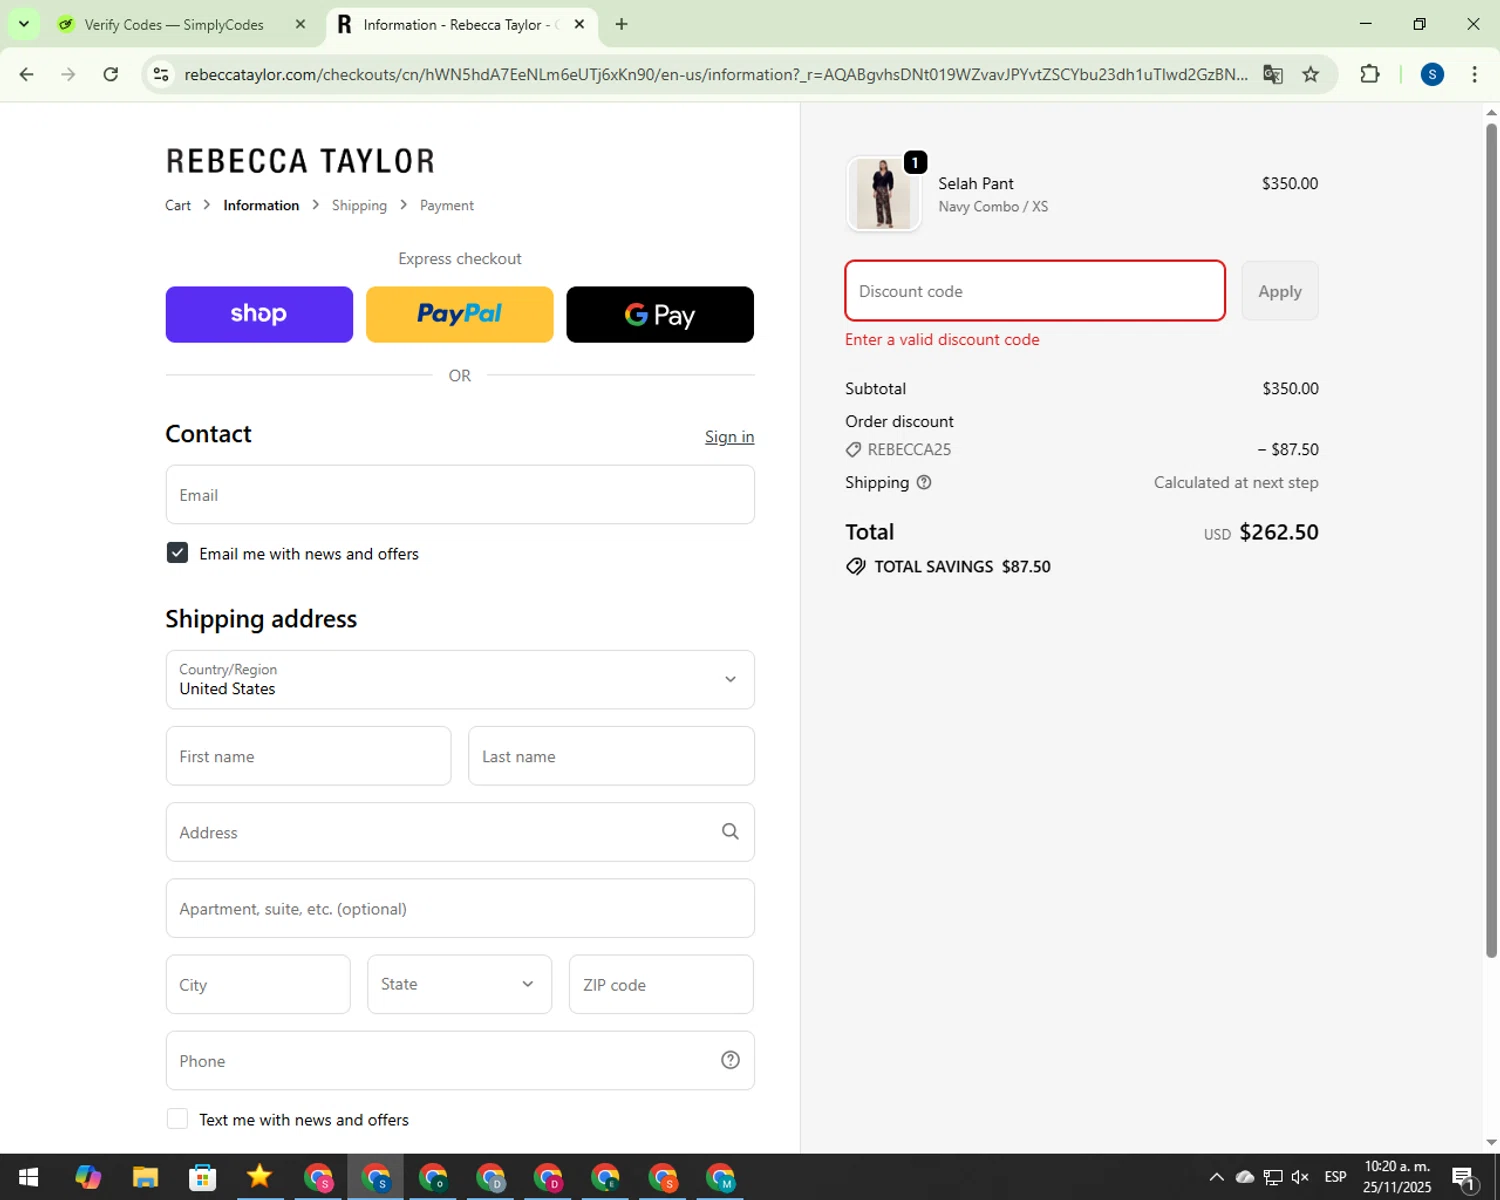Image resolution: width=1500 pixels, height=1200 pixels.
Task: Click the OneDrive cloud tray icon
Action: tap(1245, 1177)
